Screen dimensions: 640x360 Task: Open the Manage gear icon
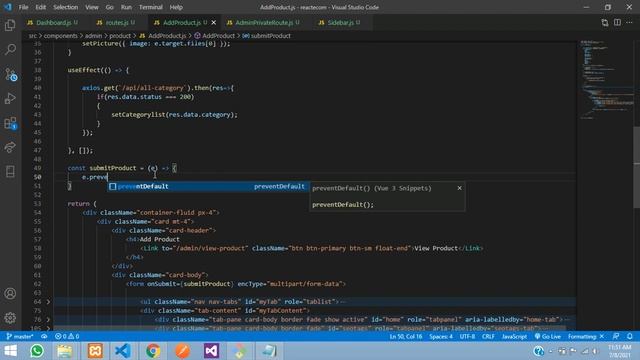pos(10,317)
